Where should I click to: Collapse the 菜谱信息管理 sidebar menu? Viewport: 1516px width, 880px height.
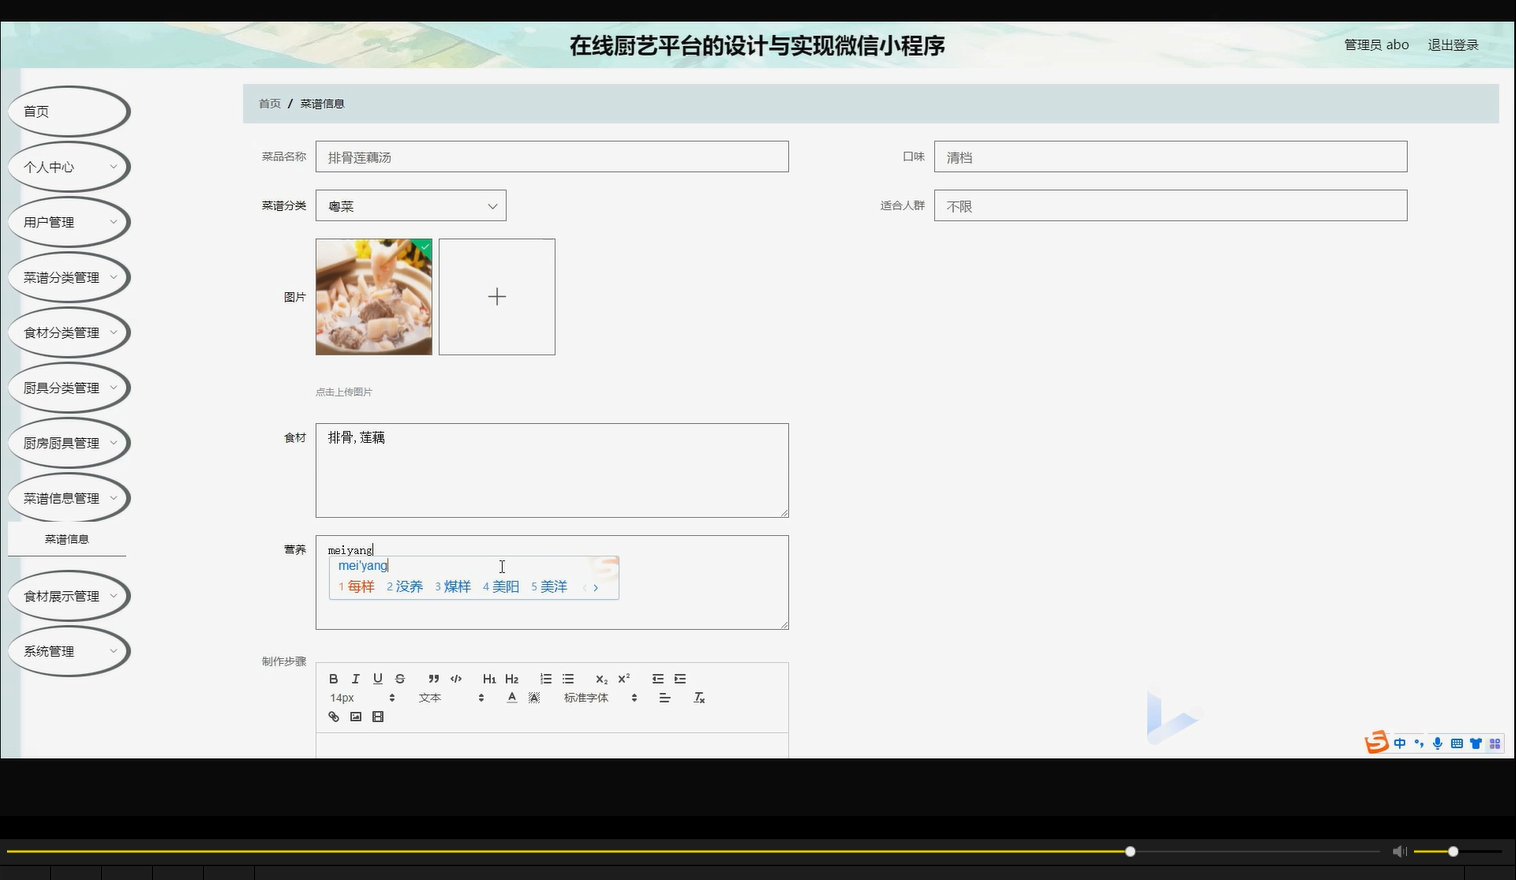click(x=69, y=498)
